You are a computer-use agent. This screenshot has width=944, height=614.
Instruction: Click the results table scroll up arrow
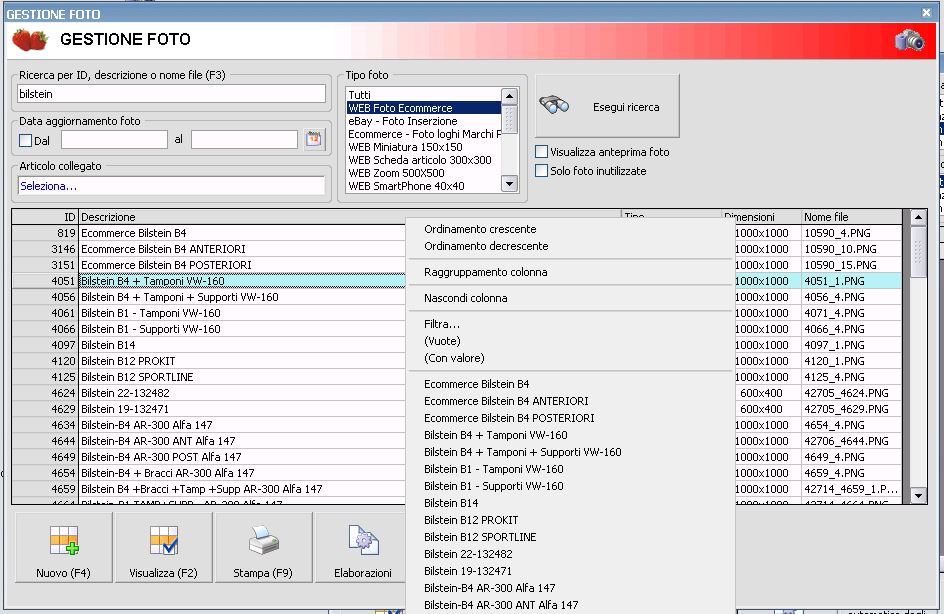point(918,217)
